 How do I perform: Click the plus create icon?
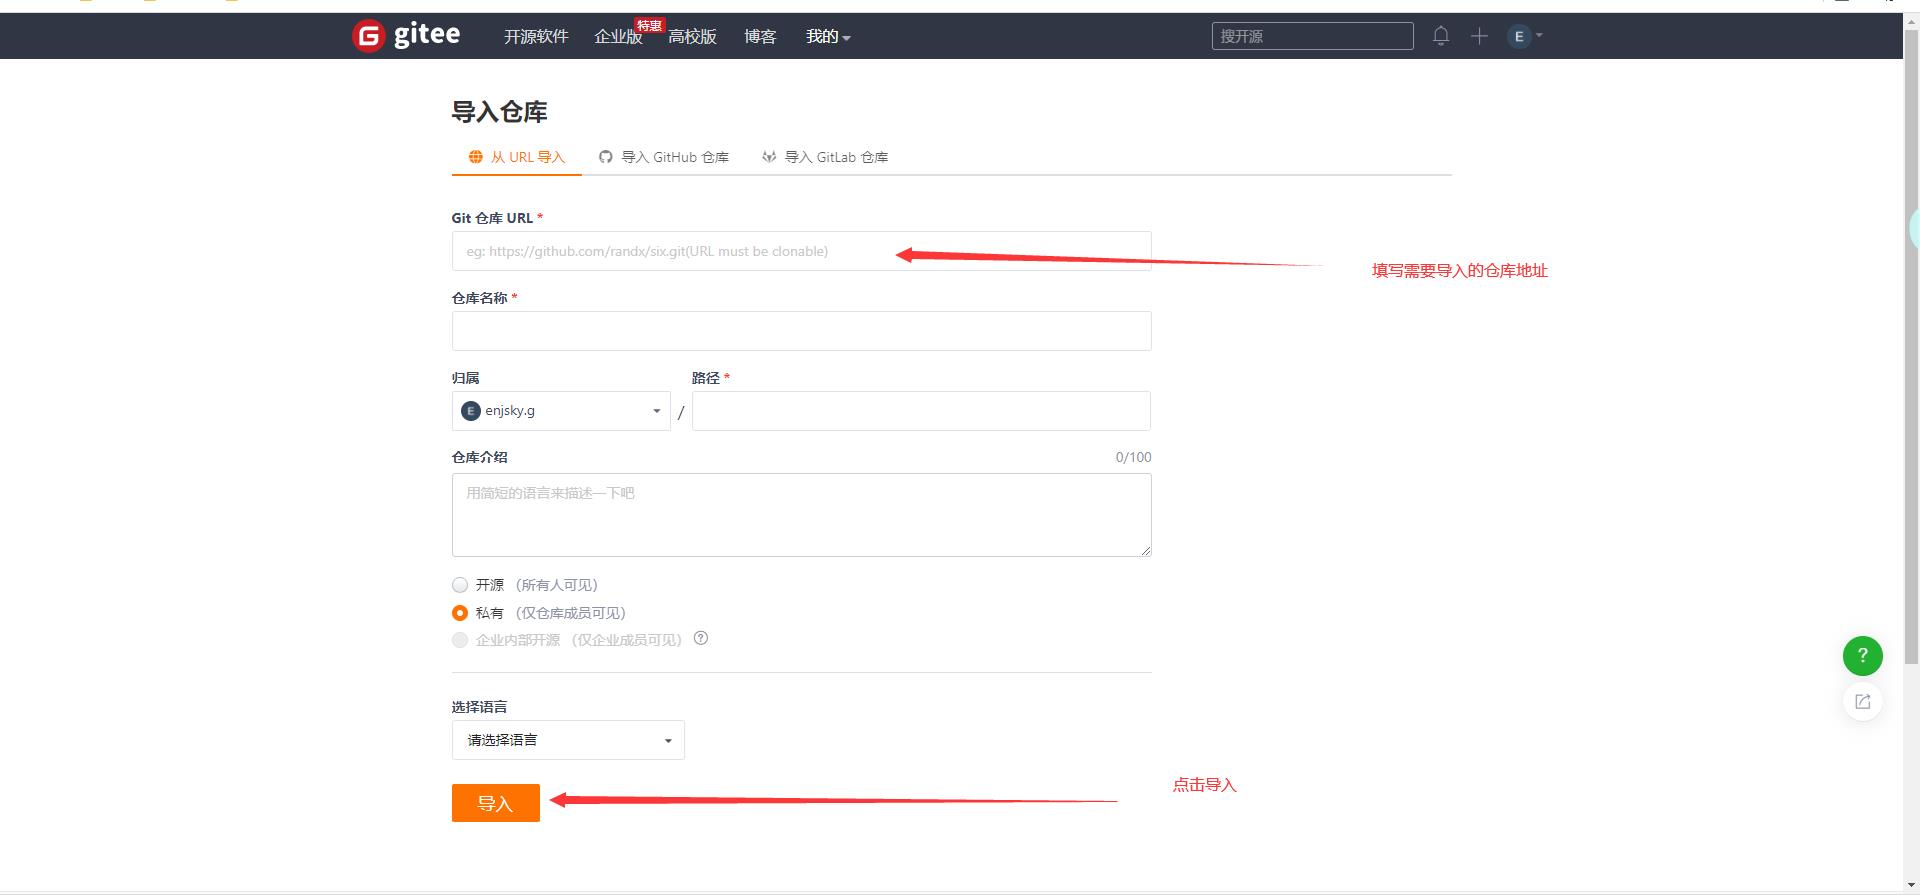[x=1479, y=36]
